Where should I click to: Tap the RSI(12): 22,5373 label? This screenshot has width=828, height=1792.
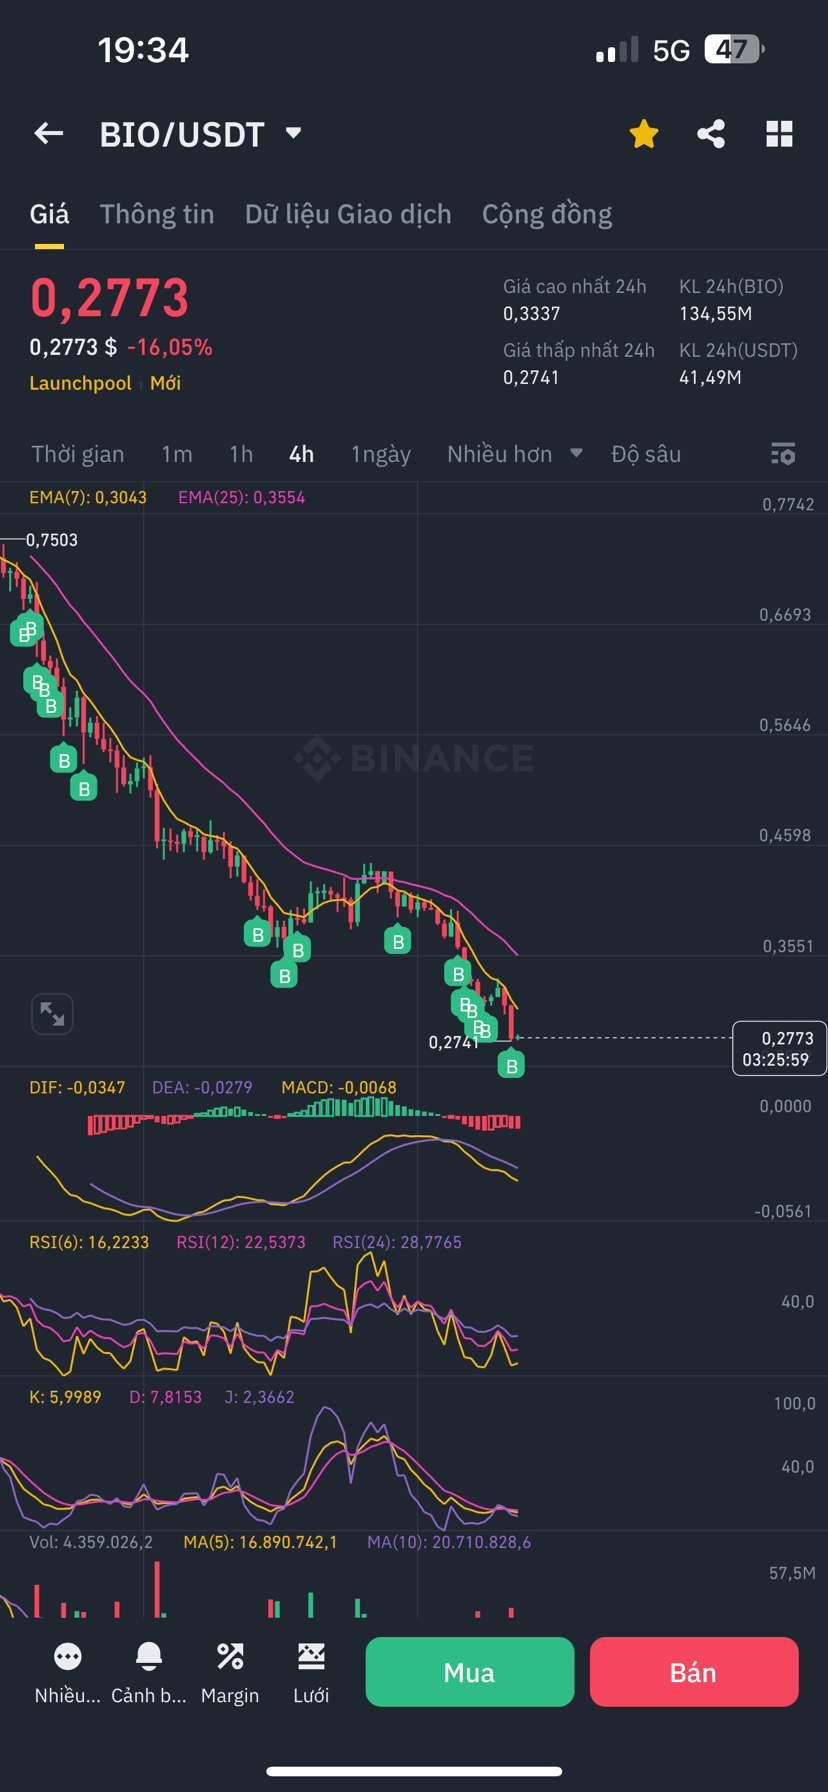click(241, 1242)
